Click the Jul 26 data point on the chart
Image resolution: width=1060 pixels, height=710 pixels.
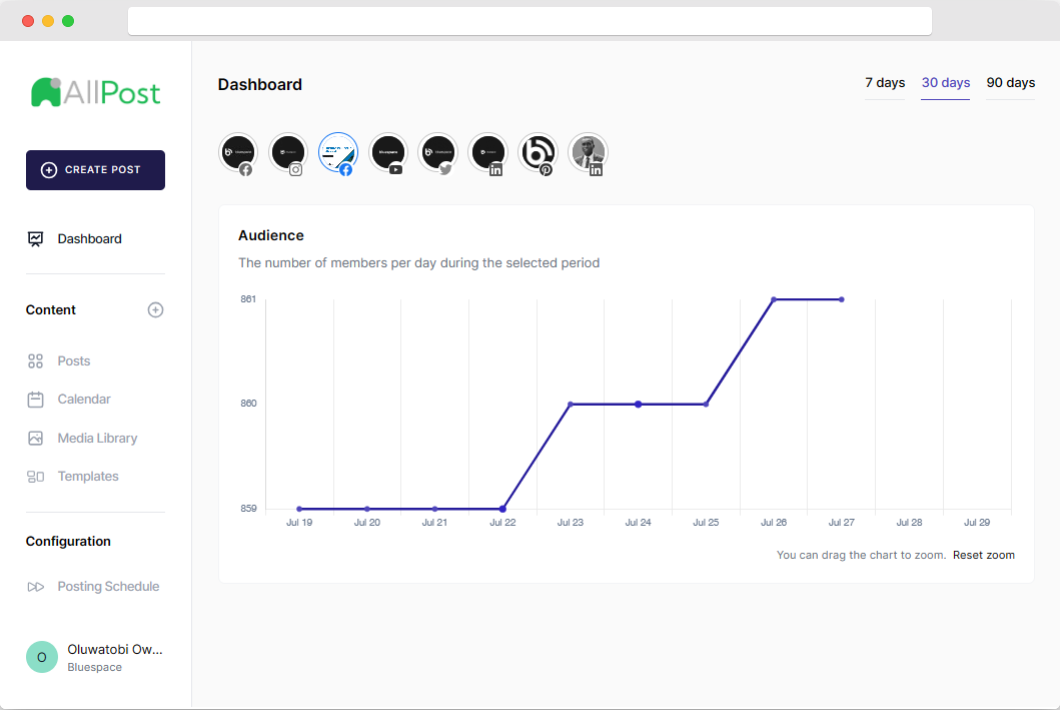(x=773, y=298)
